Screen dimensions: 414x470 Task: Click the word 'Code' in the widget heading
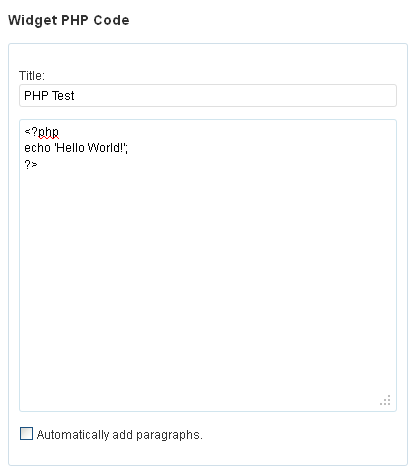(x=111, y=20)
